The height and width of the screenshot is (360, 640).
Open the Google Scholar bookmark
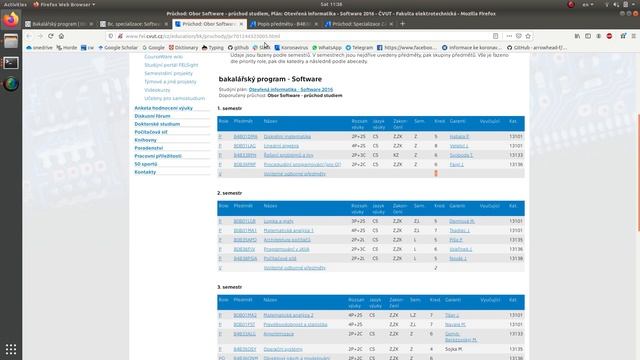(118, 47)
